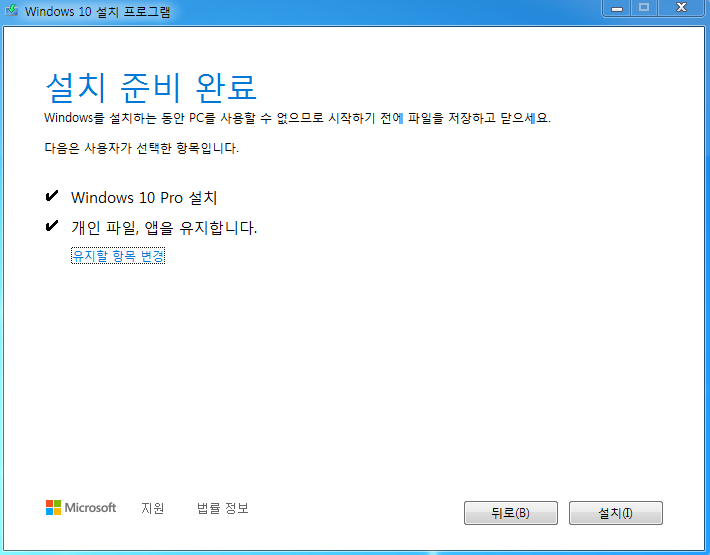The width and height of the screenshot is (710, 555).
Task: Click the '다음은 사용자가 선택한 항목입니다.' text
Action: click(x=141, y=148)
